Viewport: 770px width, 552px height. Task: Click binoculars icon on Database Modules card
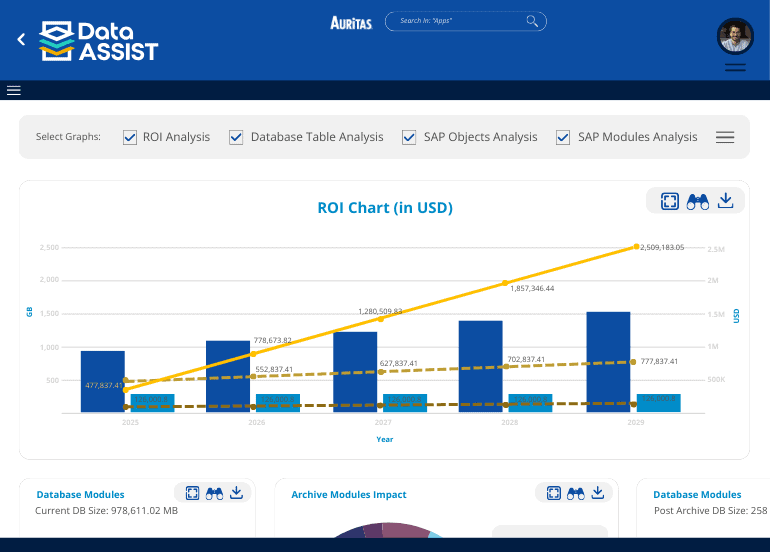click(x=214, y=493)
